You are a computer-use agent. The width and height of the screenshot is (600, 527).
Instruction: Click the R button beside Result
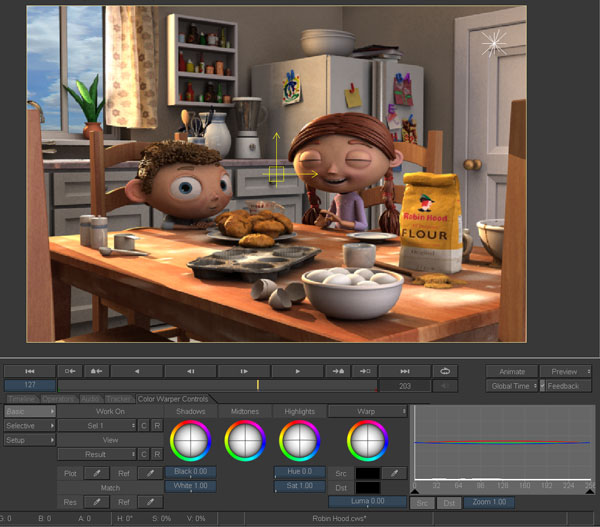pos(157,454)
